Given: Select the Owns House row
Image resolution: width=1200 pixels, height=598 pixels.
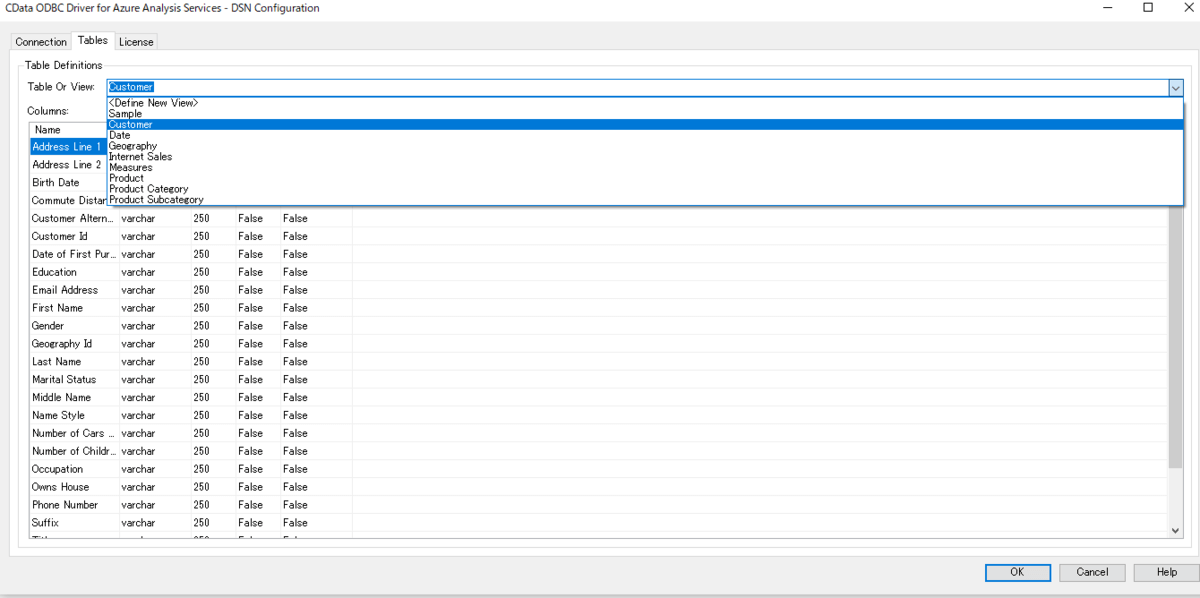Looking at the screenshot, I should click(x=190, y=487).
